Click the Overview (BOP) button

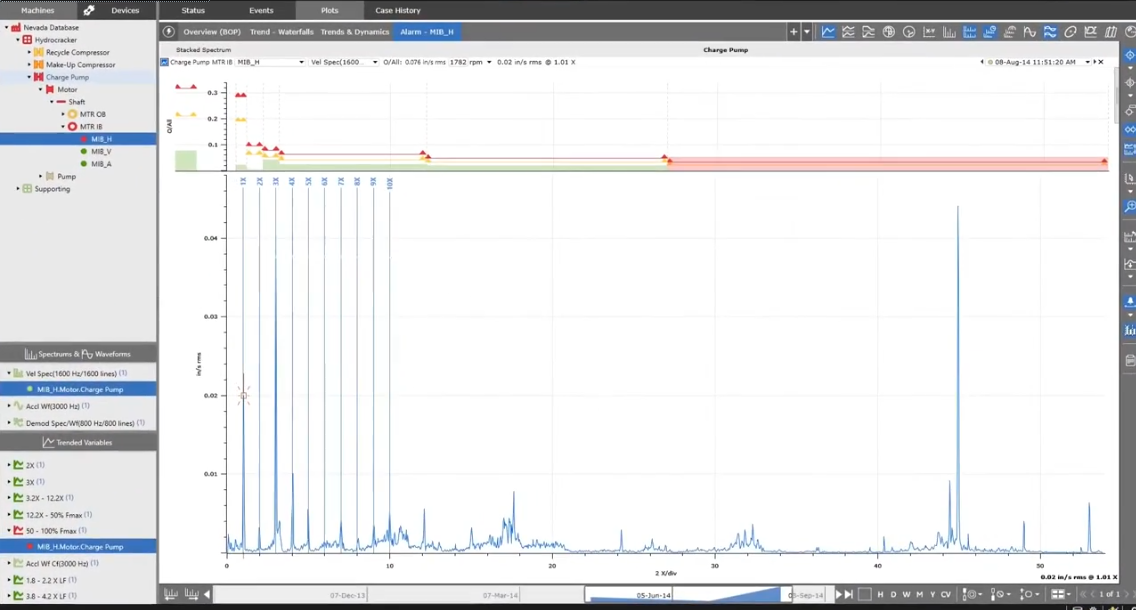coord(211,32)
